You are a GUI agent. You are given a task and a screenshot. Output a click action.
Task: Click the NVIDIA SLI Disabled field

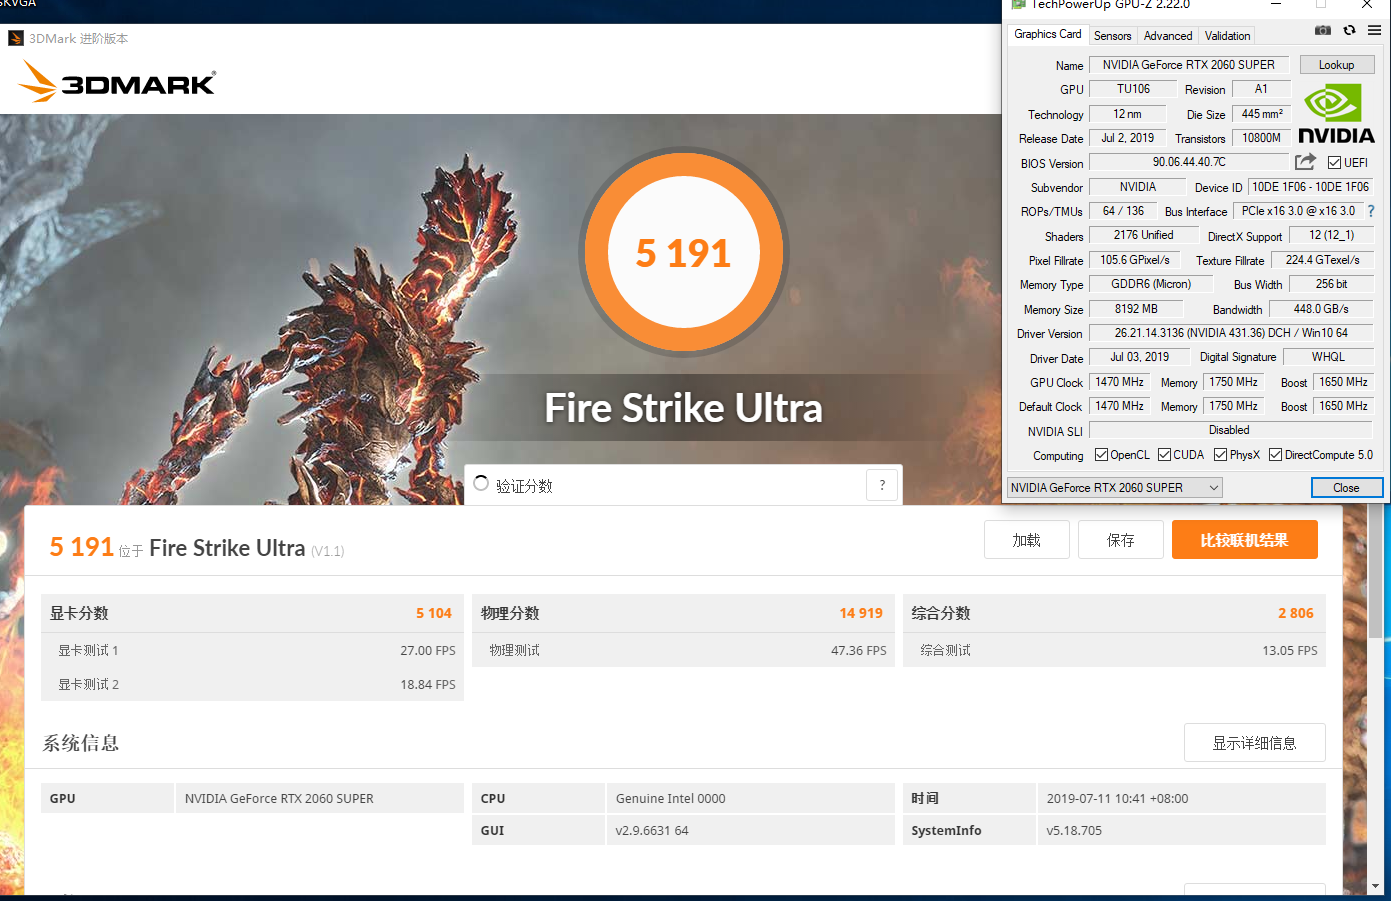click(1231, 430)
